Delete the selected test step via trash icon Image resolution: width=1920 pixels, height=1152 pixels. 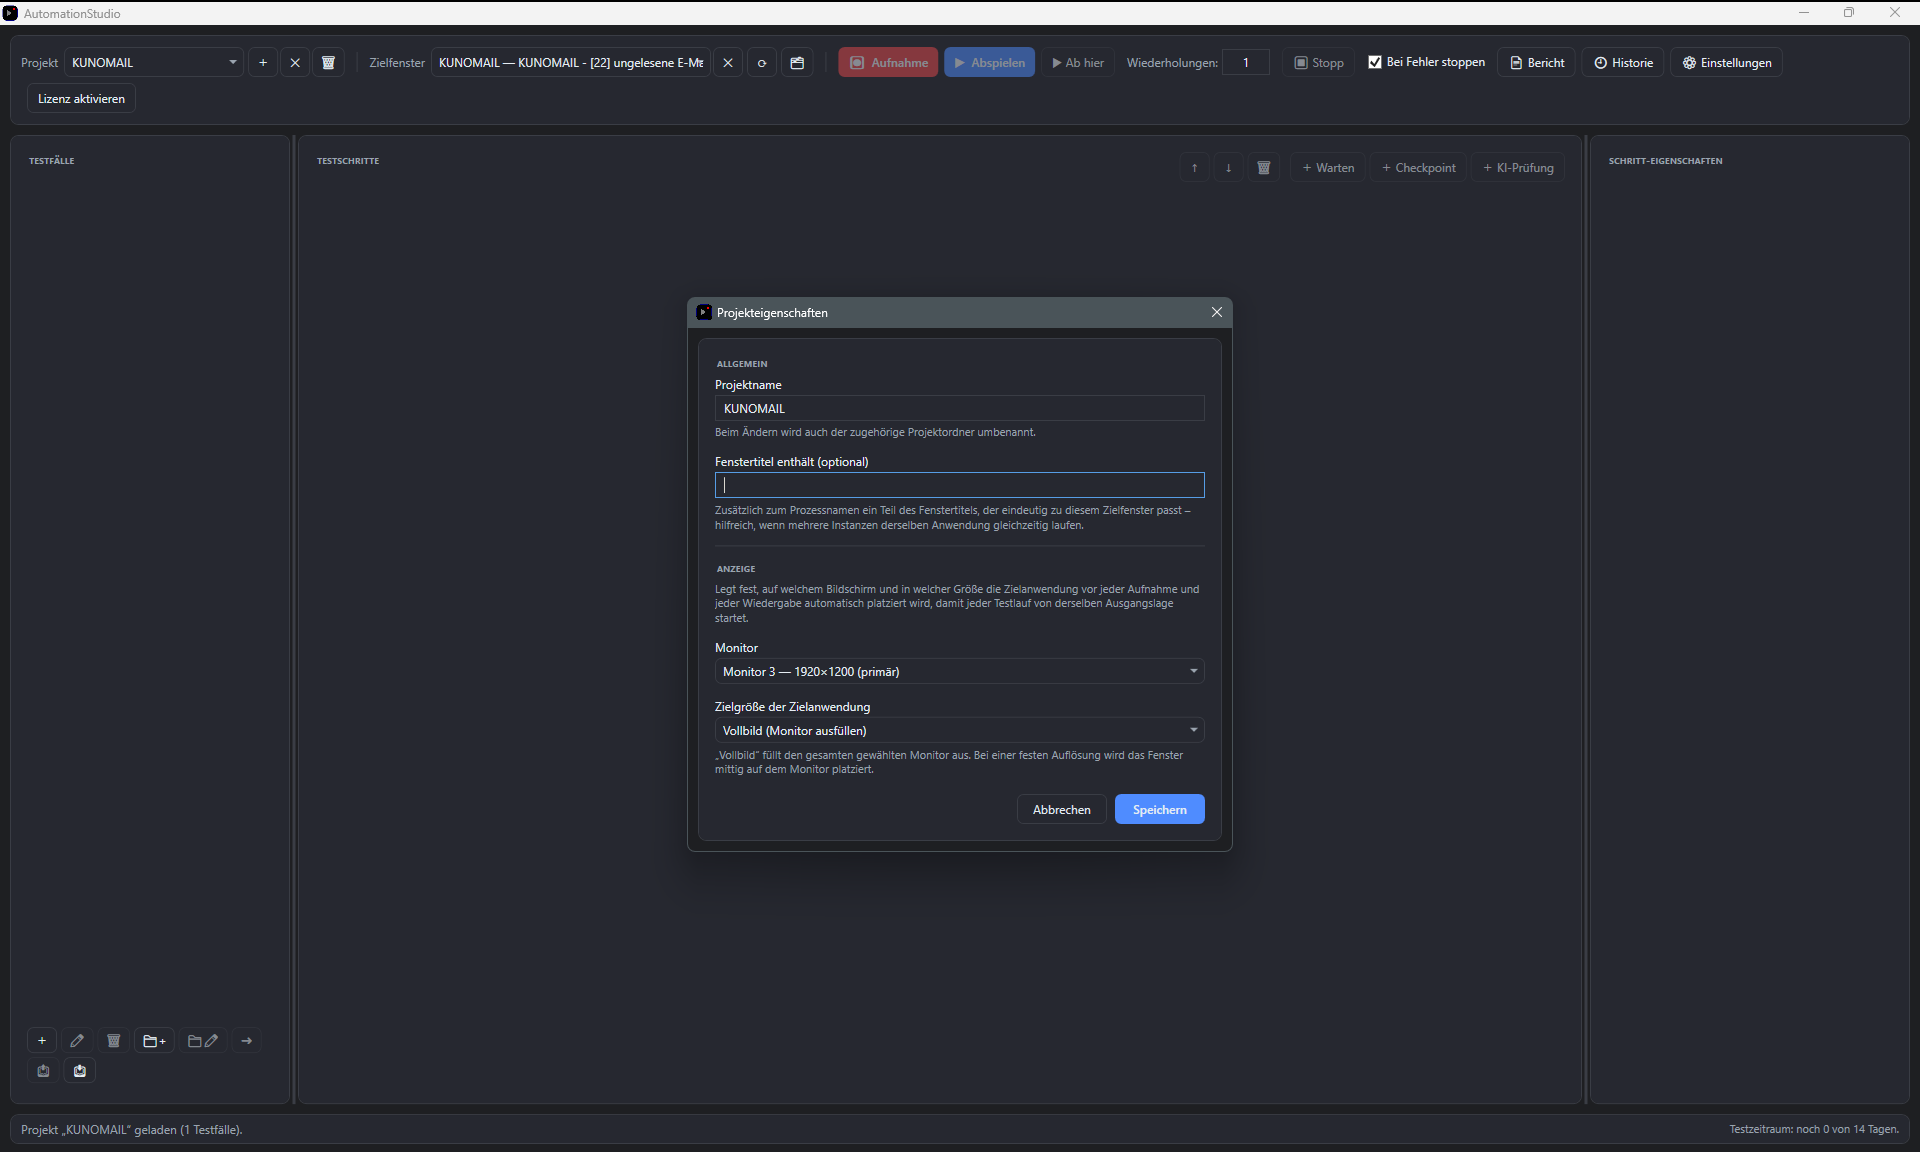click(x=1264, y=167)
